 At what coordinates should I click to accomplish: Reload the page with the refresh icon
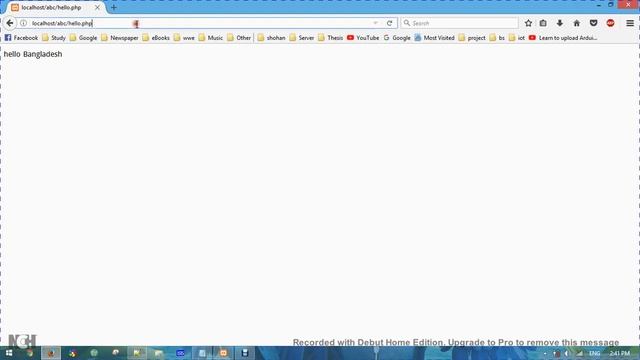[x=389, y=23]
